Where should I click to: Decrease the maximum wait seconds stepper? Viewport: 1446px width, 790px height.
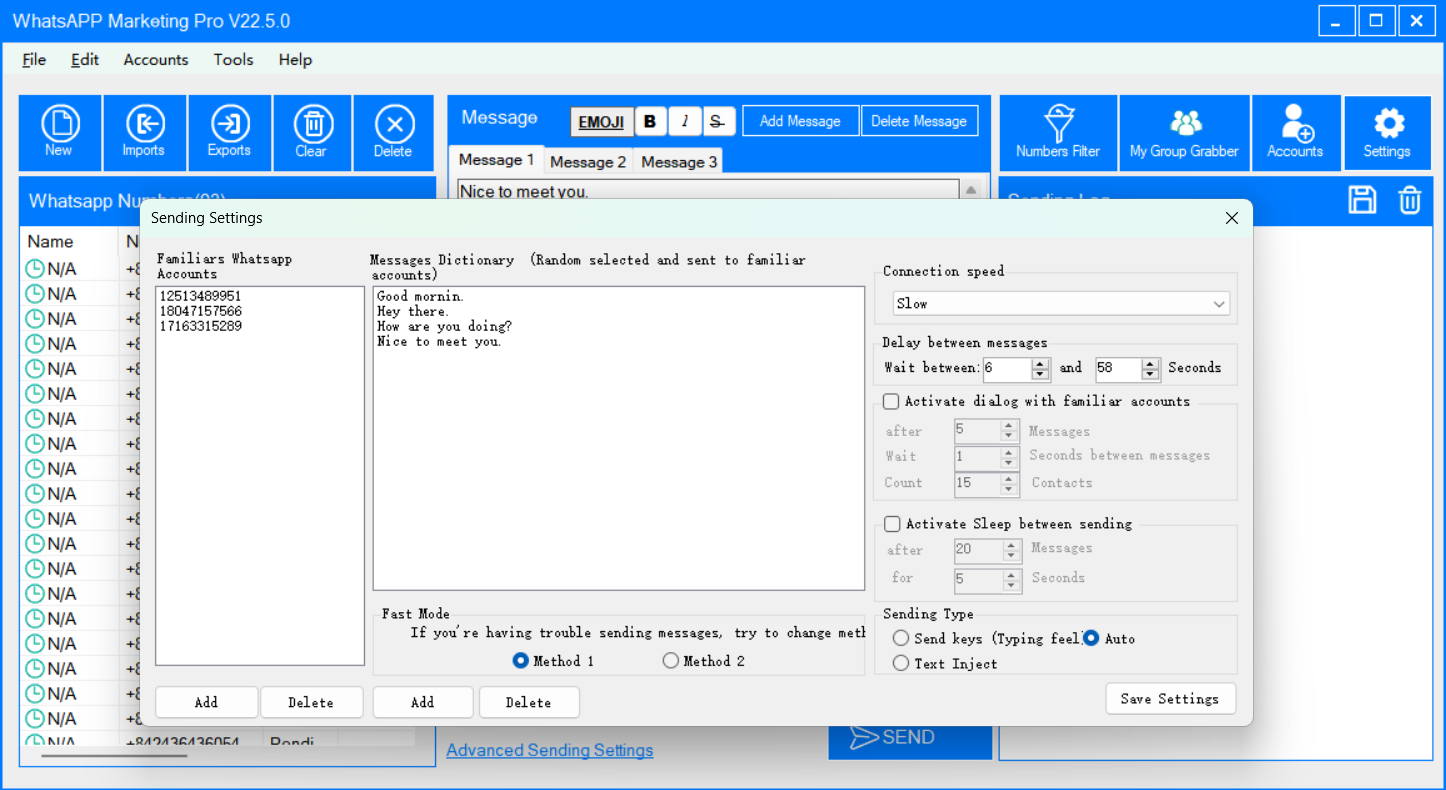point(1151,375)
